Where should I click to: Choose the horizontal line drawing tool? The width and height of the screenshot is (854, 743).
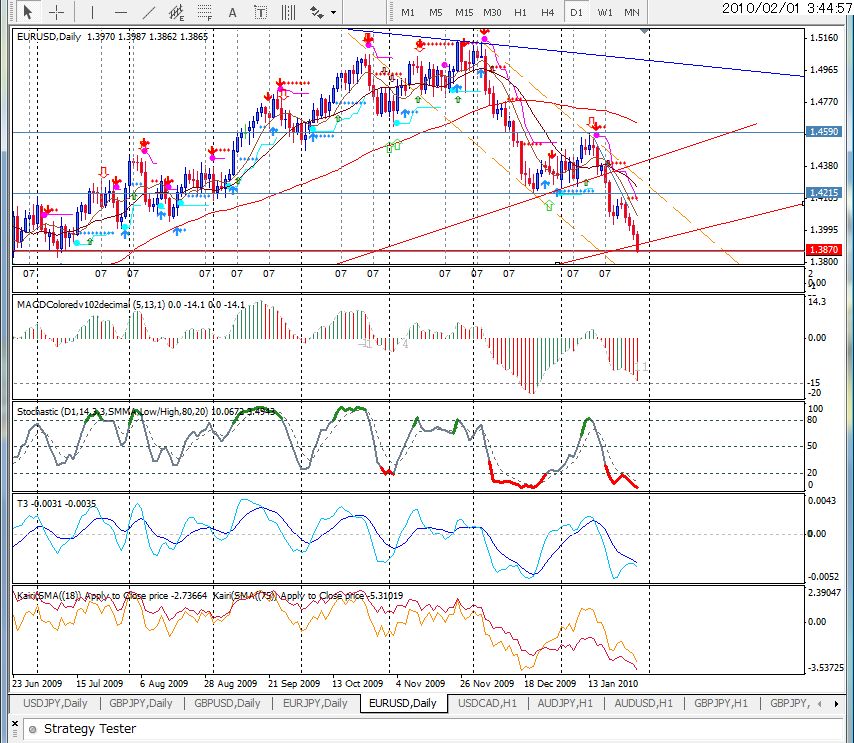tap(121, 12)
